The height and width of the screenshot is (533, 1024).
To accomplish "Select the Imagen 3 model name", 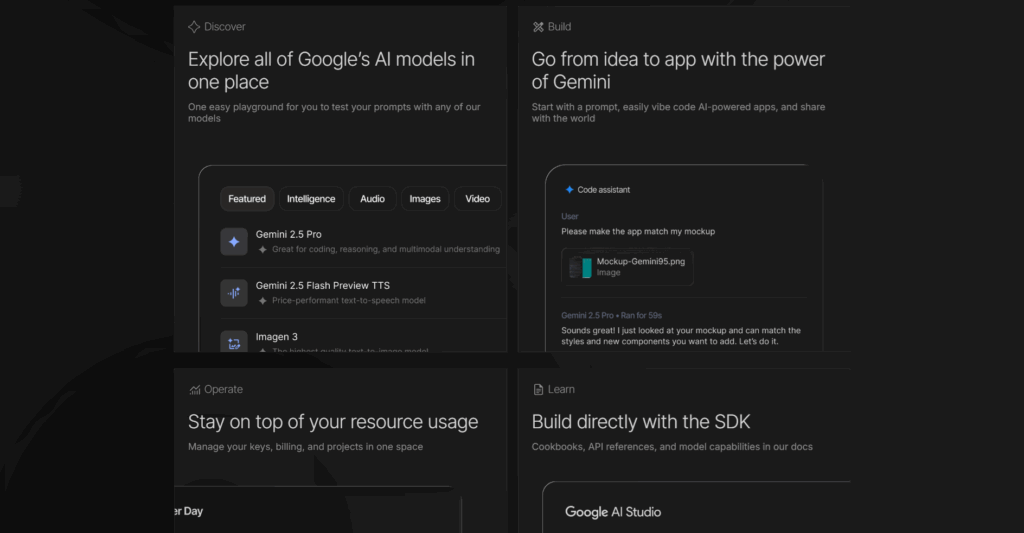I will tap(277, 336).
